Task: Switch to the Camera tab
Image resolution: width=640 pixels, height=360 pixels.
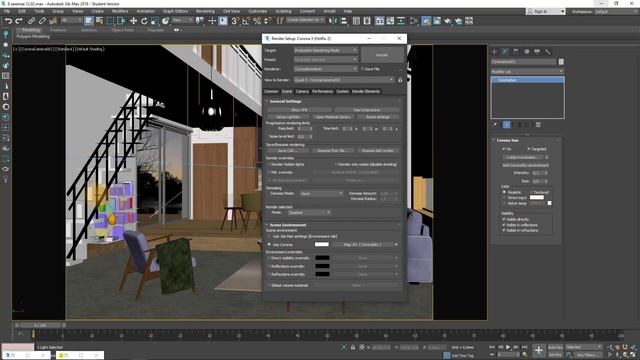Action: (302, 91)
